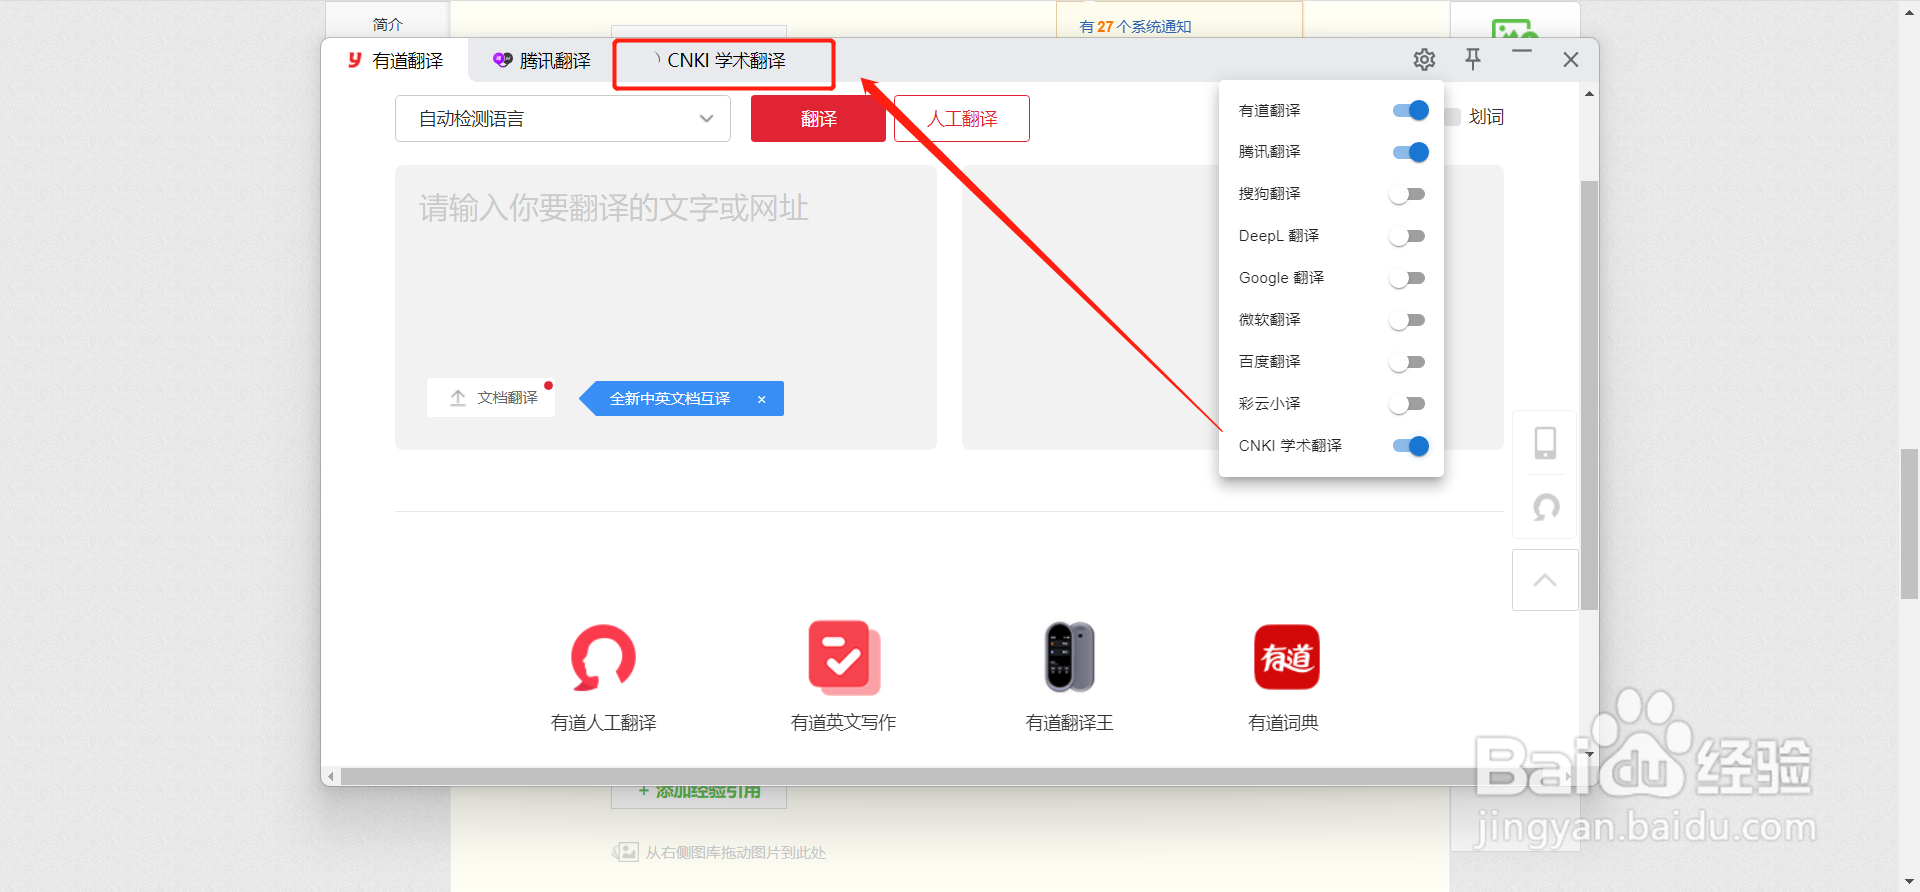Click the back-to-top arrow icon
This screenshot has width=1920, height=892.
[x=1545, y=580]
